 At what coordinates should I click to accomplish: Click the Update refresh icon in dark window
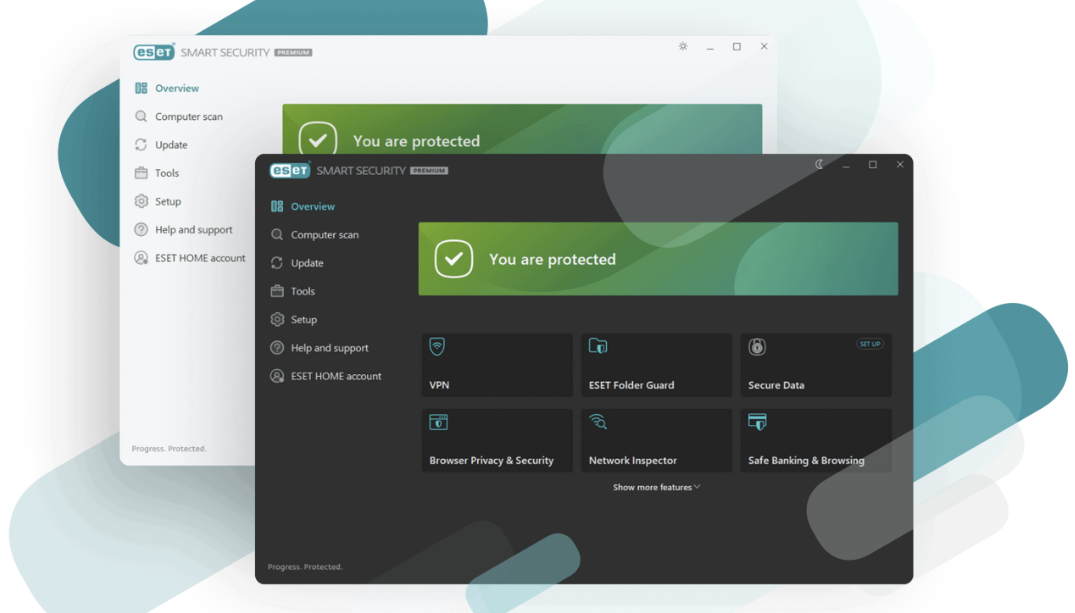coord(277,263)
